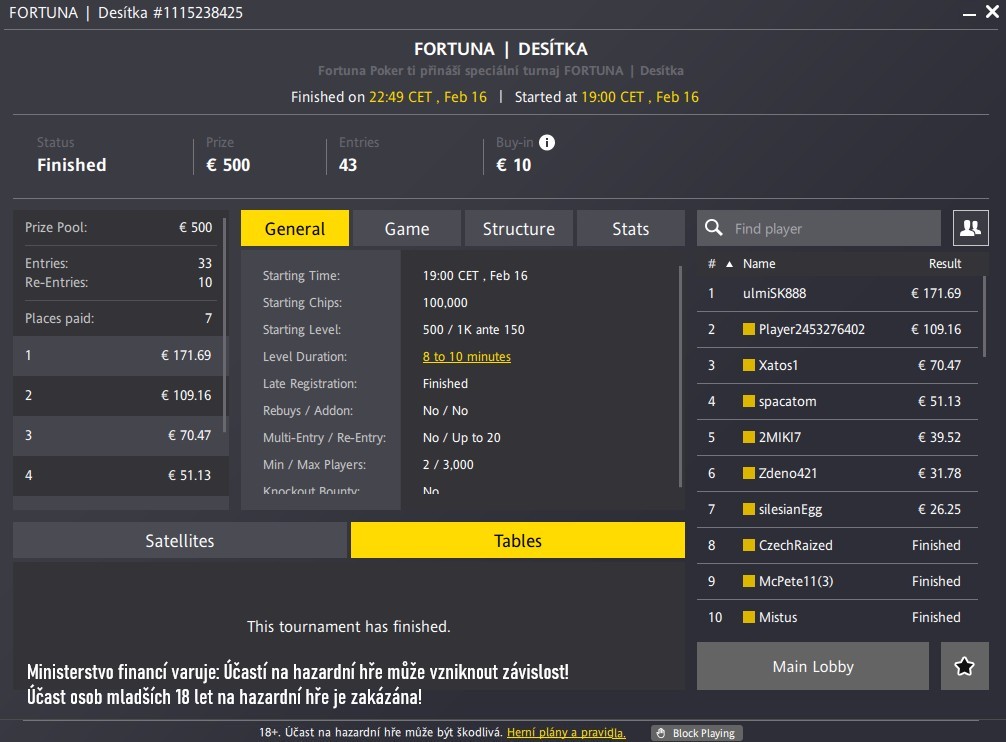View the Stats tab

click(x=630, y=227)
